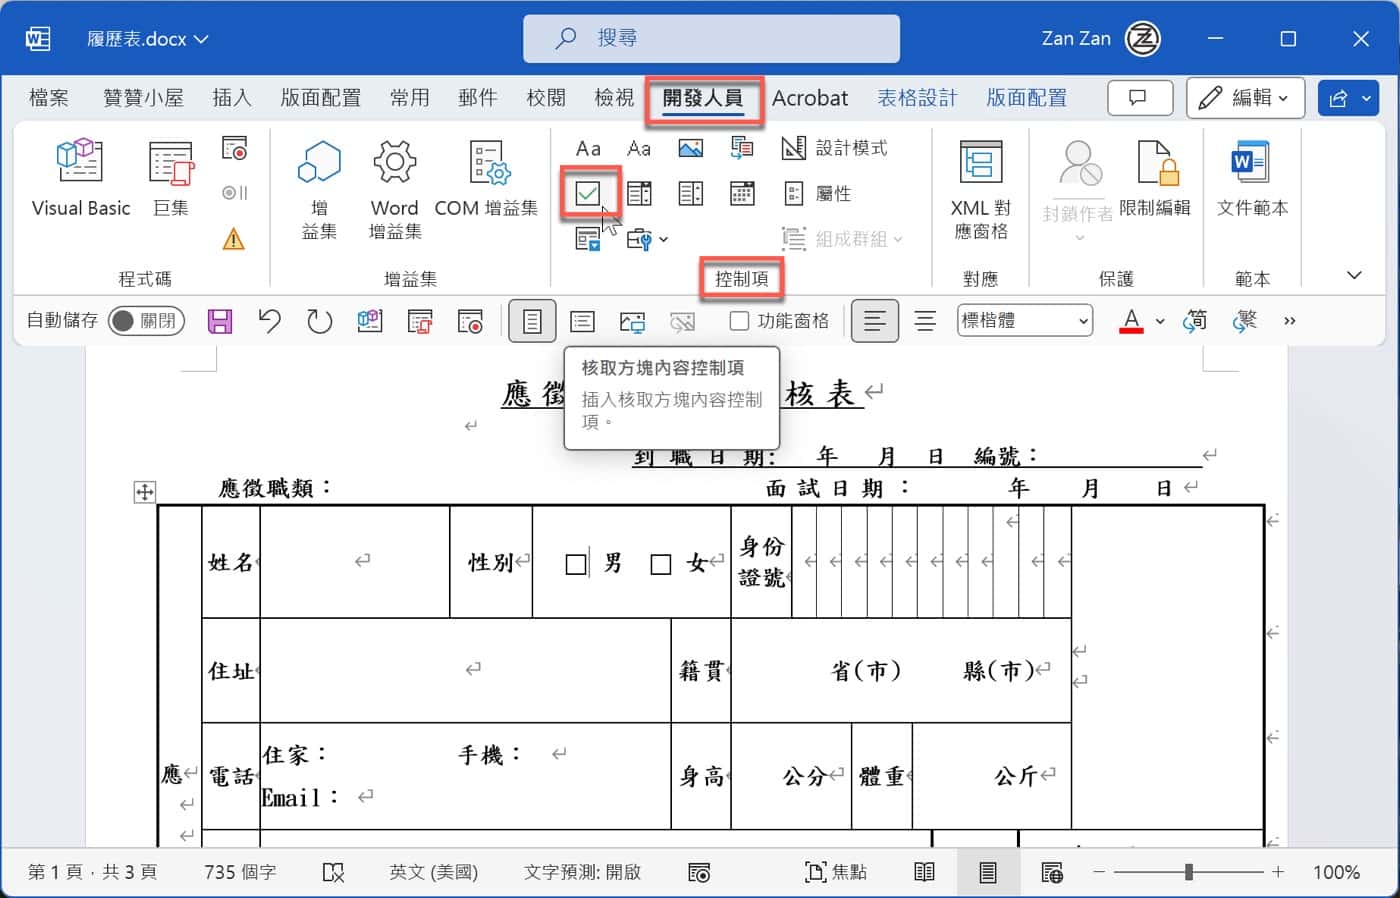
Task: Center align text in quick toolbar
Action: point(925,321)
